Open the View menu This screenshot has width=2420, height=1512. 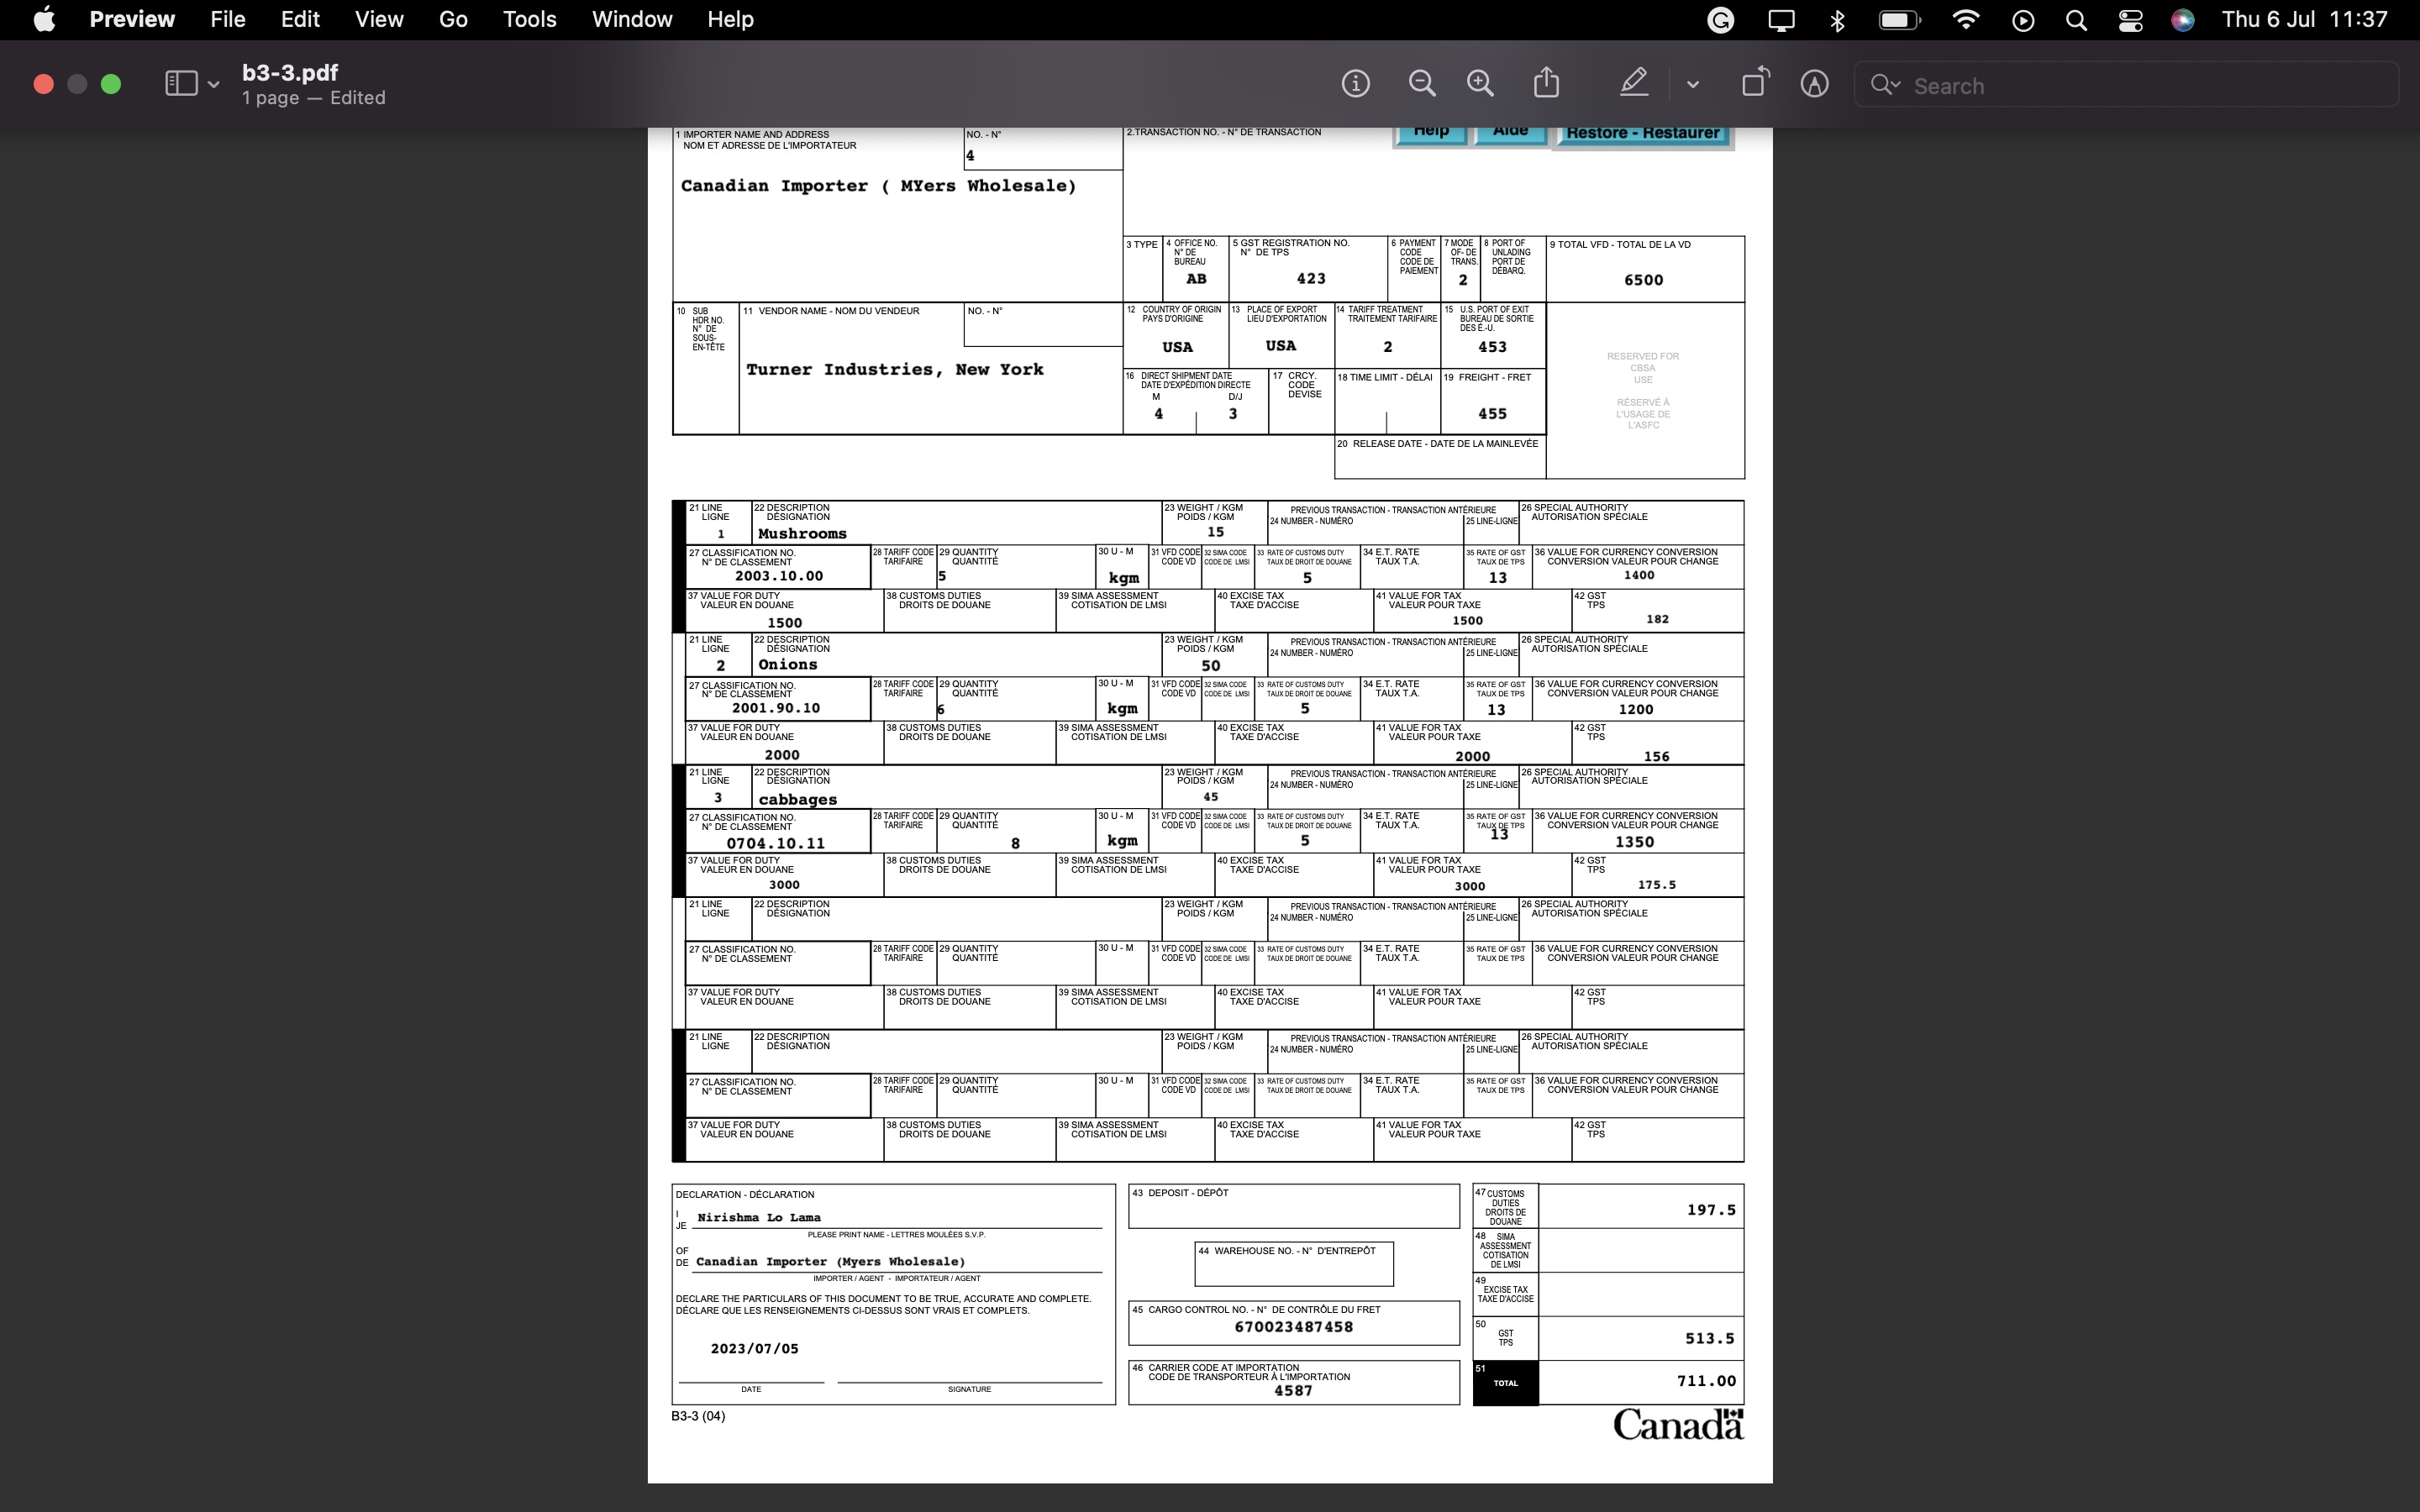(x=377, y=19)
